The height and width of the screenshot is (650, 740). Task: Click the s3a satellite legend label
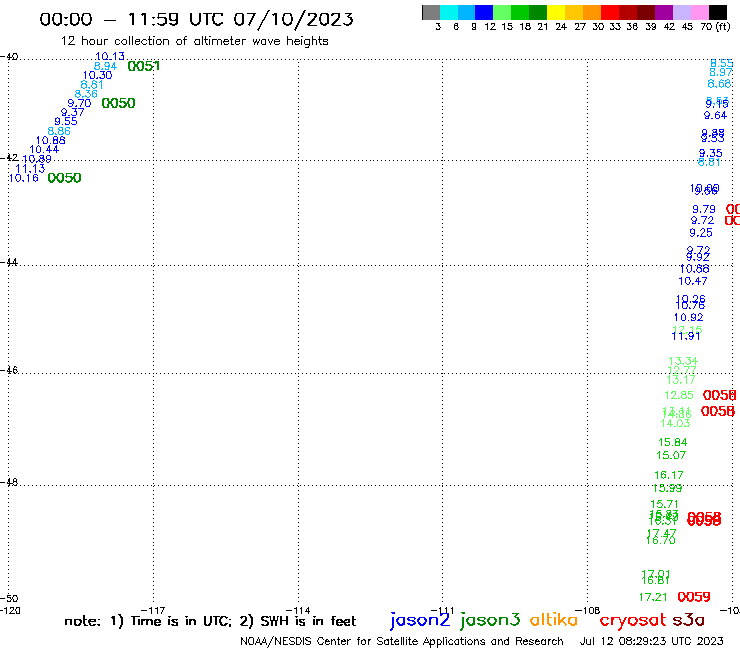point(688,620)
